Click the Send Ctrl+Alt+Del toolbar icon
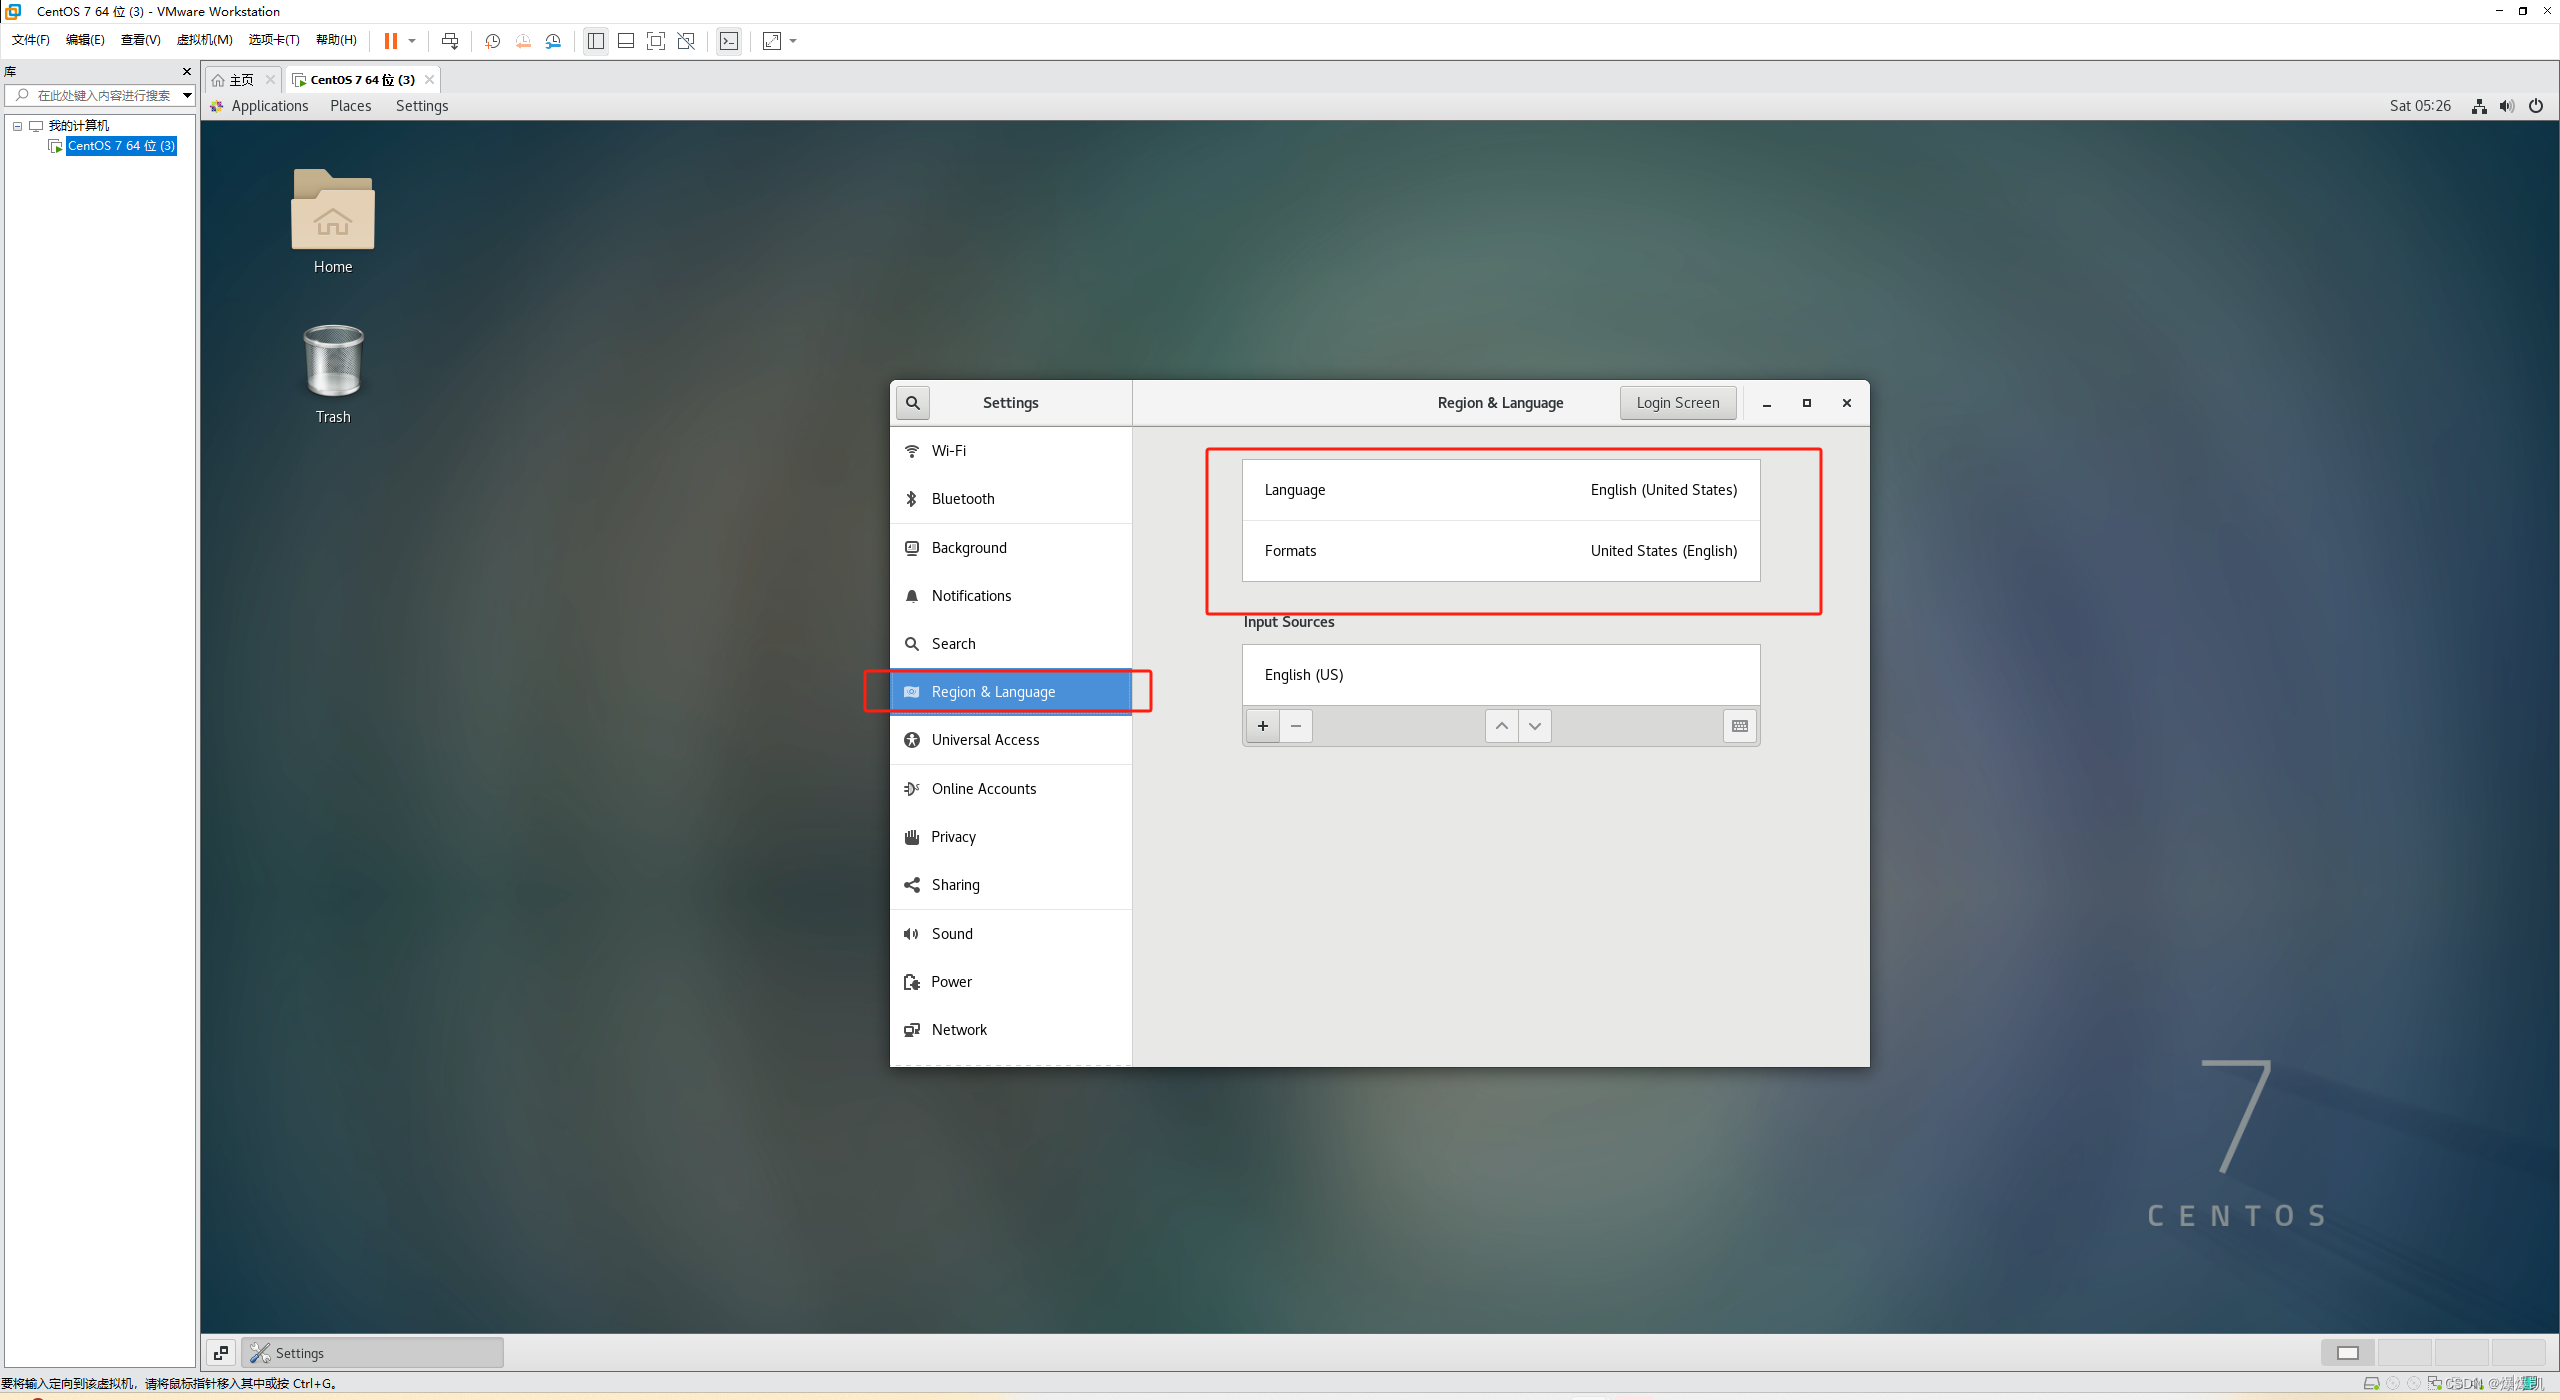This screenshot has width=2560, height=1400. pos(450,41)
